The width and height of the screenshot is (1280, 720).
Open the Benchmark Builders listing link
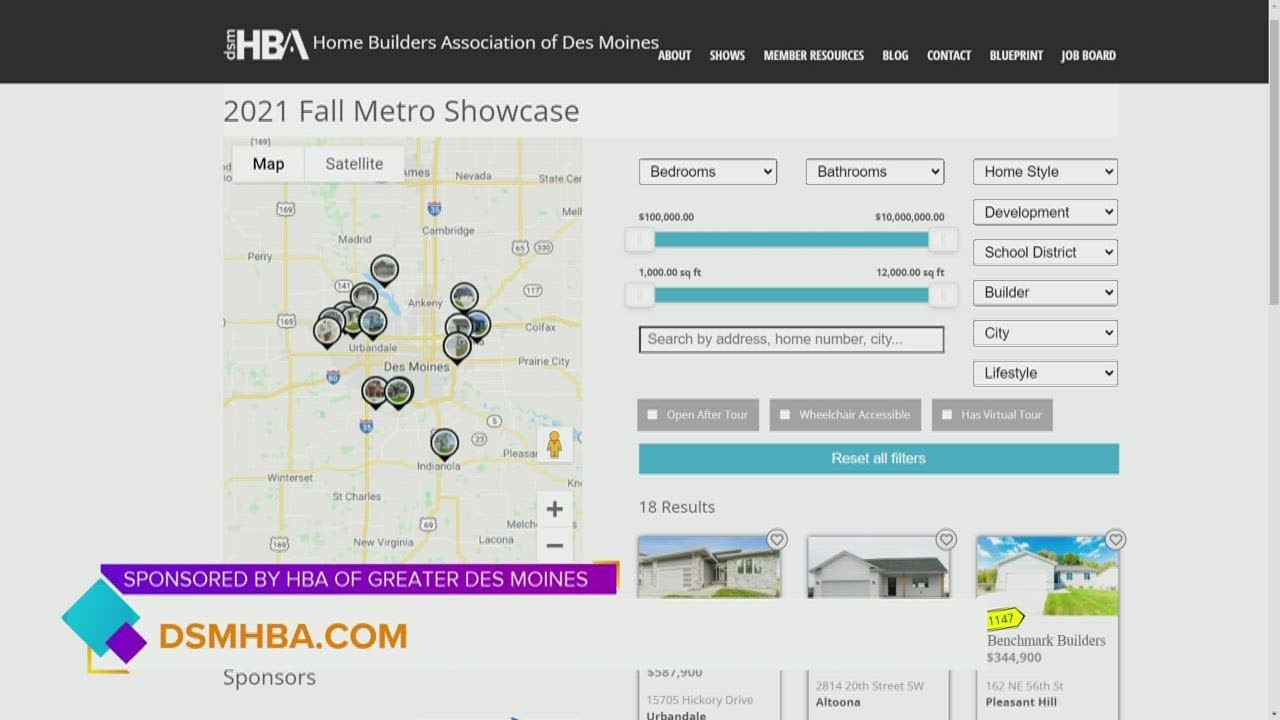(1046, 641)
